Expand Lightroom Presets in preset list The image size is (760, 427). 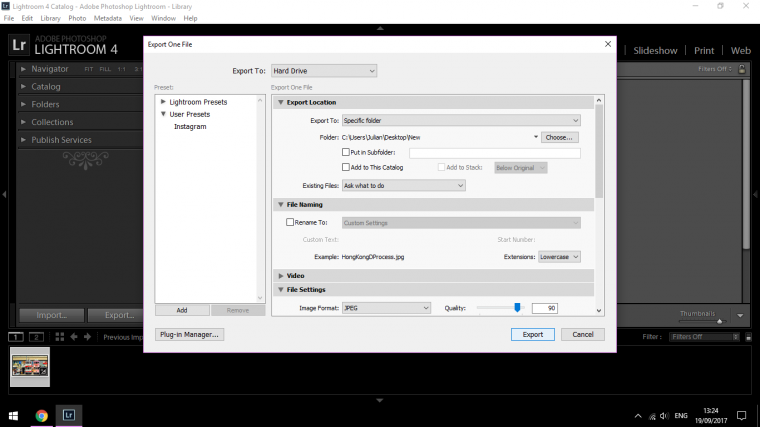163,102
